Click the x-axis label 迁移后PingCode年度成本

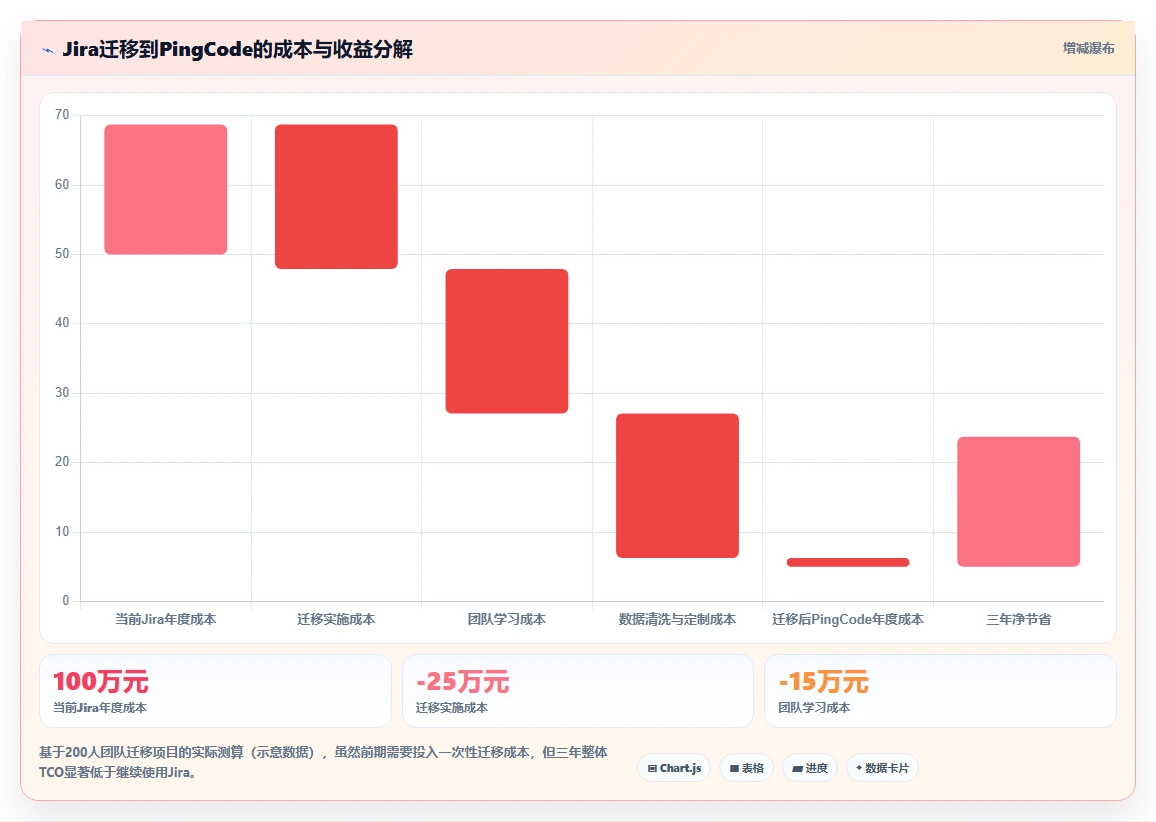coord(848,619)
